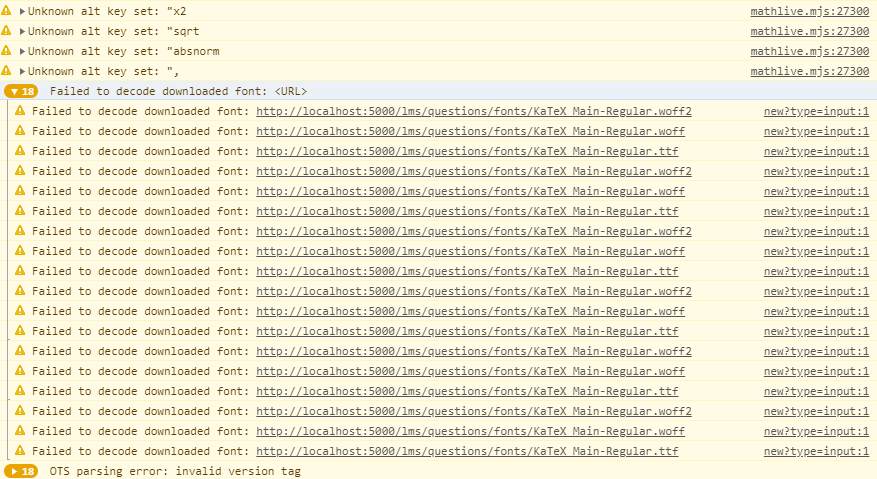Image resolution: width=877 pixels, height=479 pixels.
Task: Click the warning icon beside "sqrt" alt key message
Action: [6, 31]
